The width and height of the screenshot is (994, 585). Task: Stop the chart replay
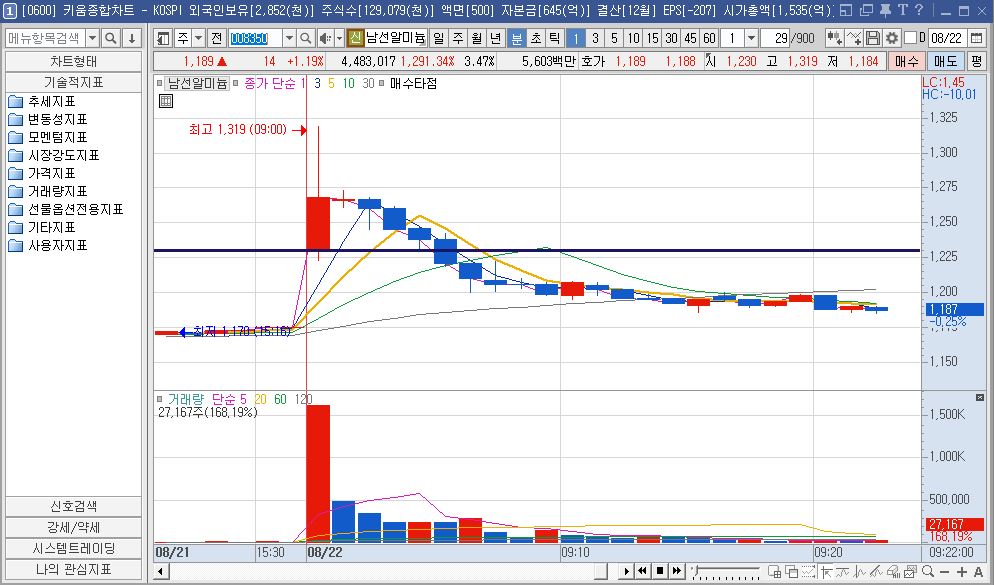pos(660,572)
